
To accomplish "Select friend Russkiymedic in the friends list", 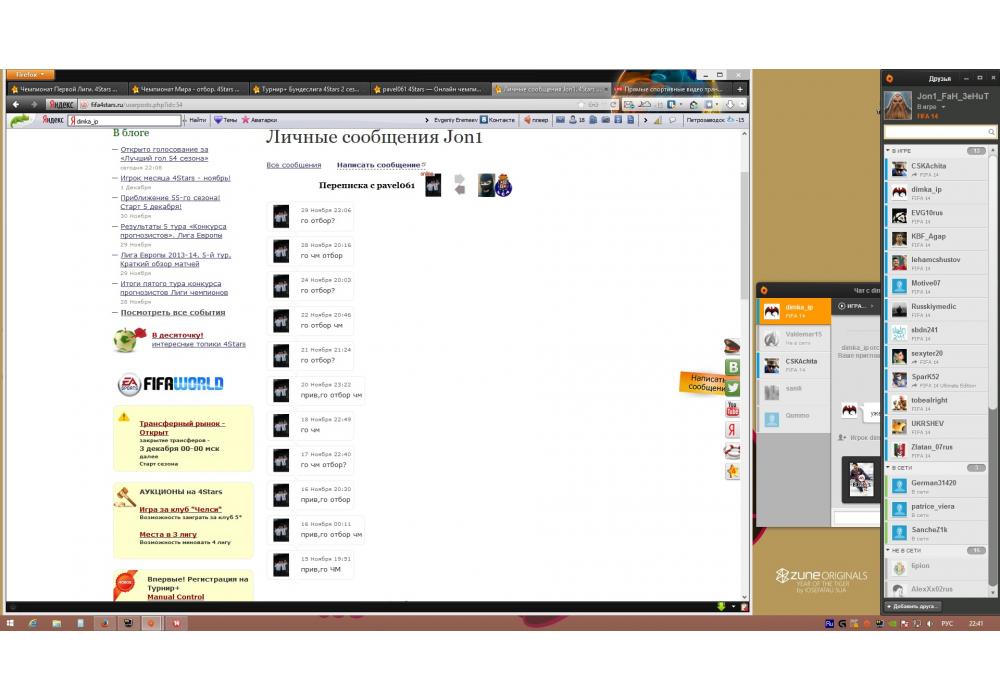I will (x=936, y=310).
